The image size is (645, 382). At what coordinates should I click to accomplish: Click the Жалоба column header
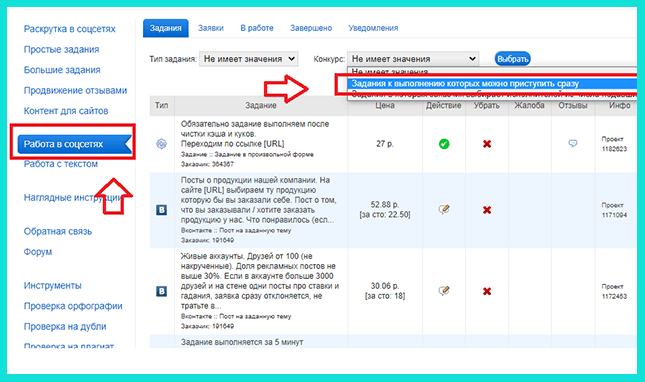529,106
